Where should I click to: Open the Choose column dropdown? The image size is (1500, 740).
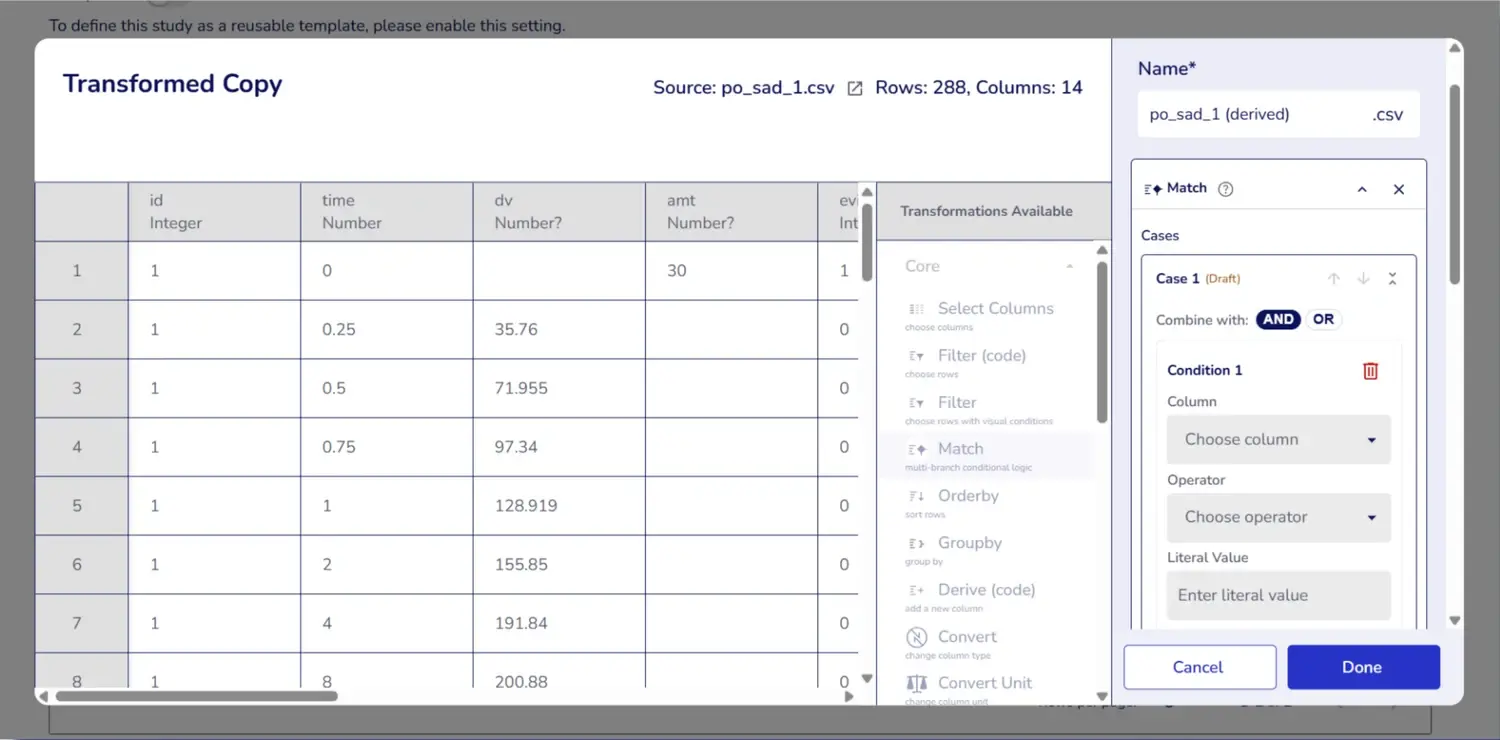1279,439
